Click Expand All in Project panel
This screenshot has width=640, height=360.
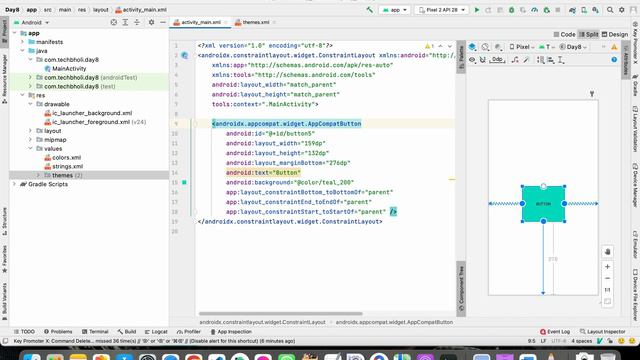click(125, 22)
